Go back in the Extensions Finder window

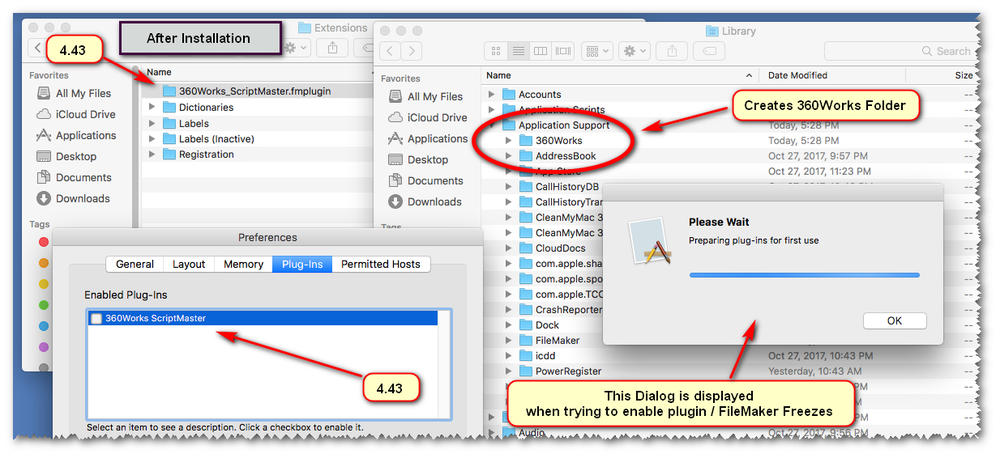[x=38, y=48]
